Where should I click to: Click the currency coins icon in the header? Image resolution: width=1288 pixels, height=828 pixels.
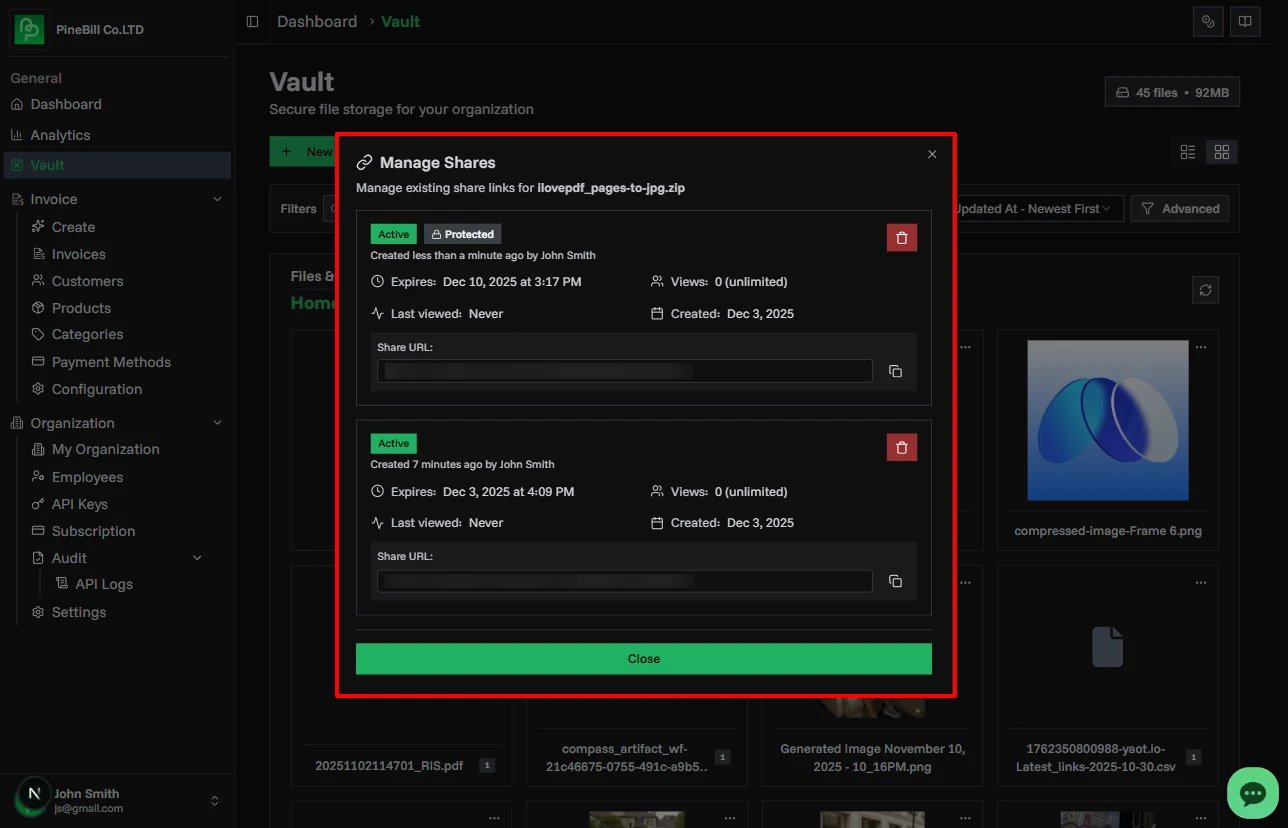(1208, 20)
